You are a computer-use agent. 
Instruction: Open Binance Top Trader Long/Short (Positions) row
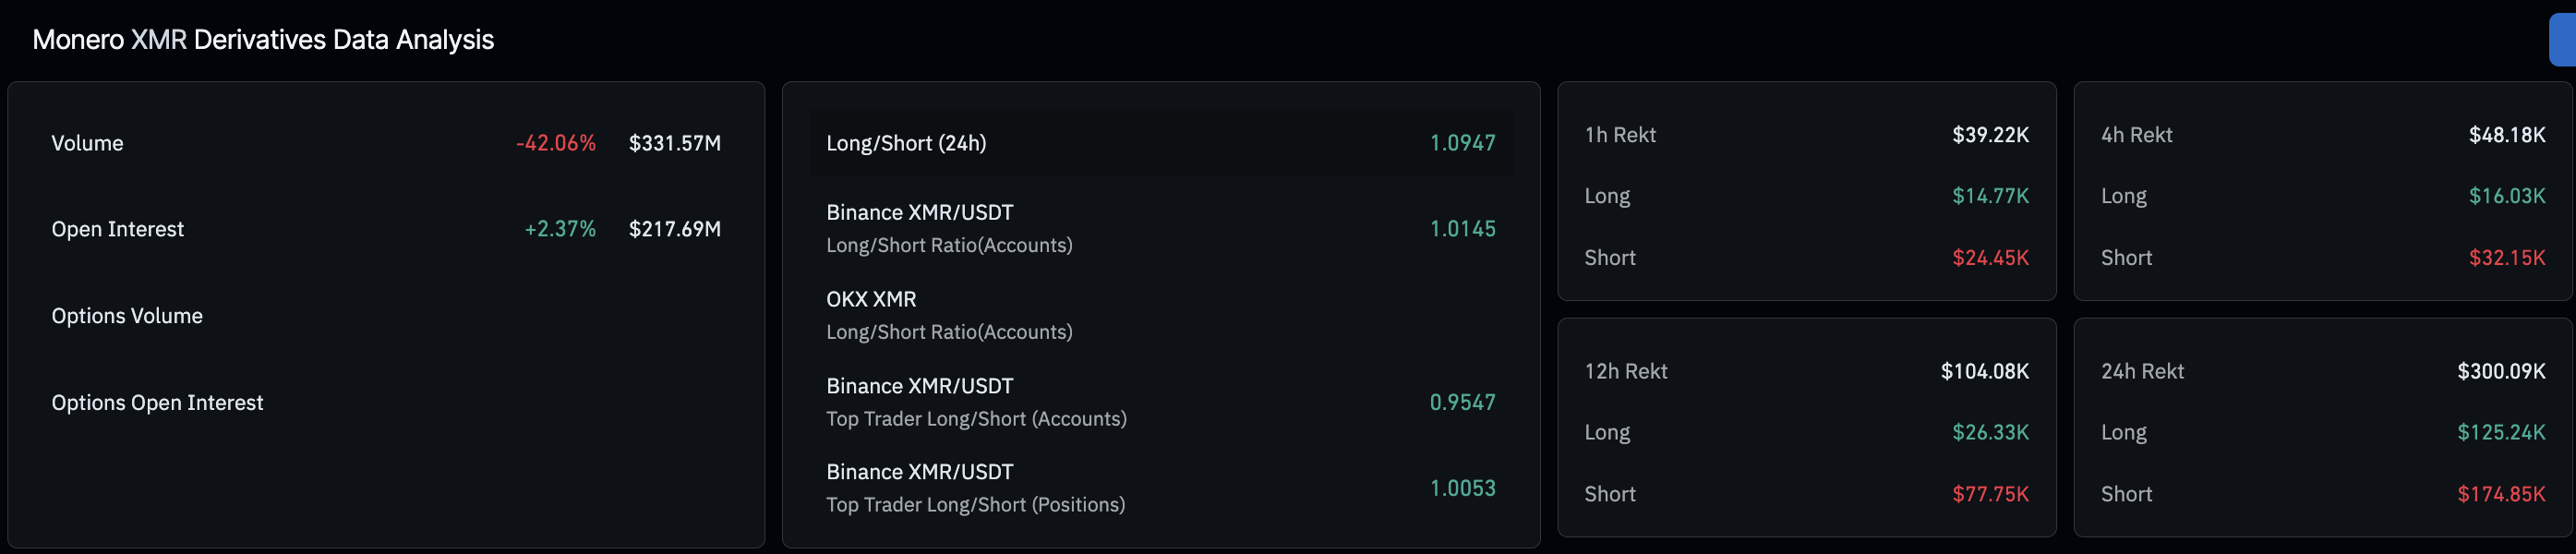pyautogui.click(x=975, y=488)
